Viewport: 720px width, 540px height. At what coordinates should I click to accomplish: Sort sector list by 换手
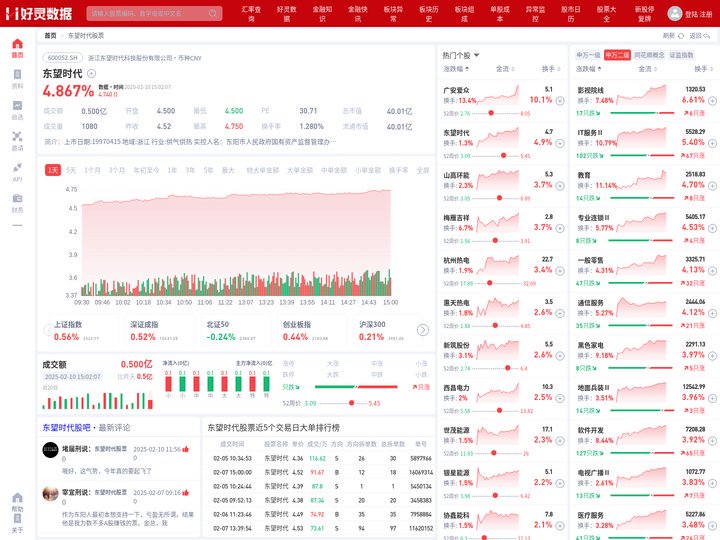703,69
